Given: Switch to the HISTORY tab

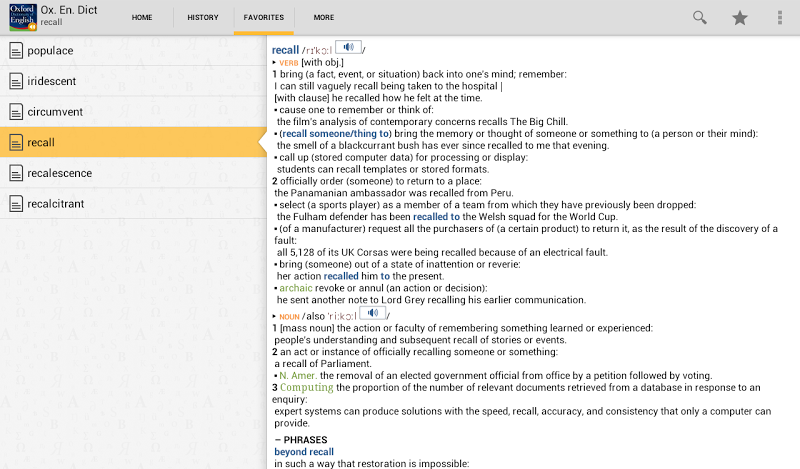Looking at the screenshot, I should tap(203, 17).
